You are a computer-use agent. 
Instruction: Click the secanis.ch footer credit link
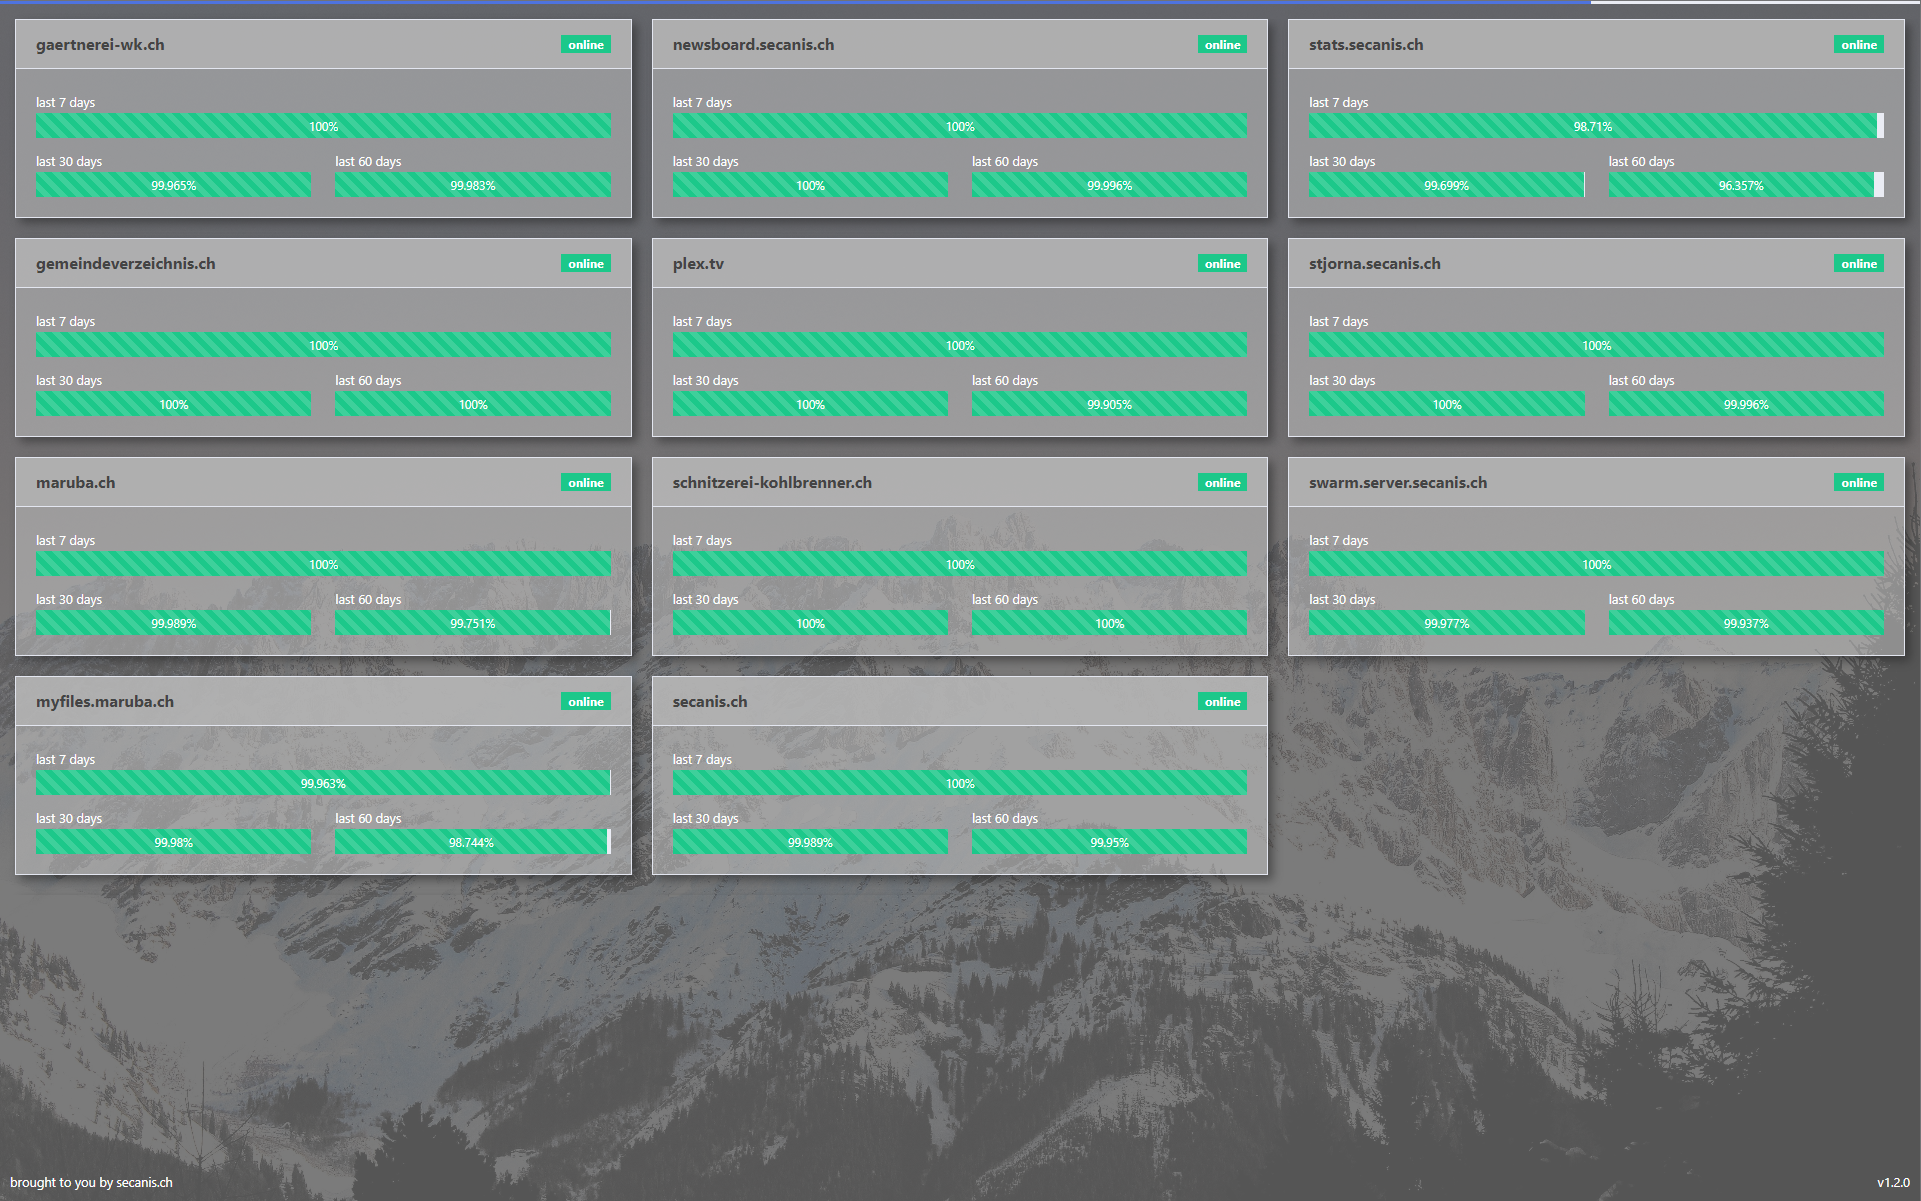click(x=144, y=1182)
